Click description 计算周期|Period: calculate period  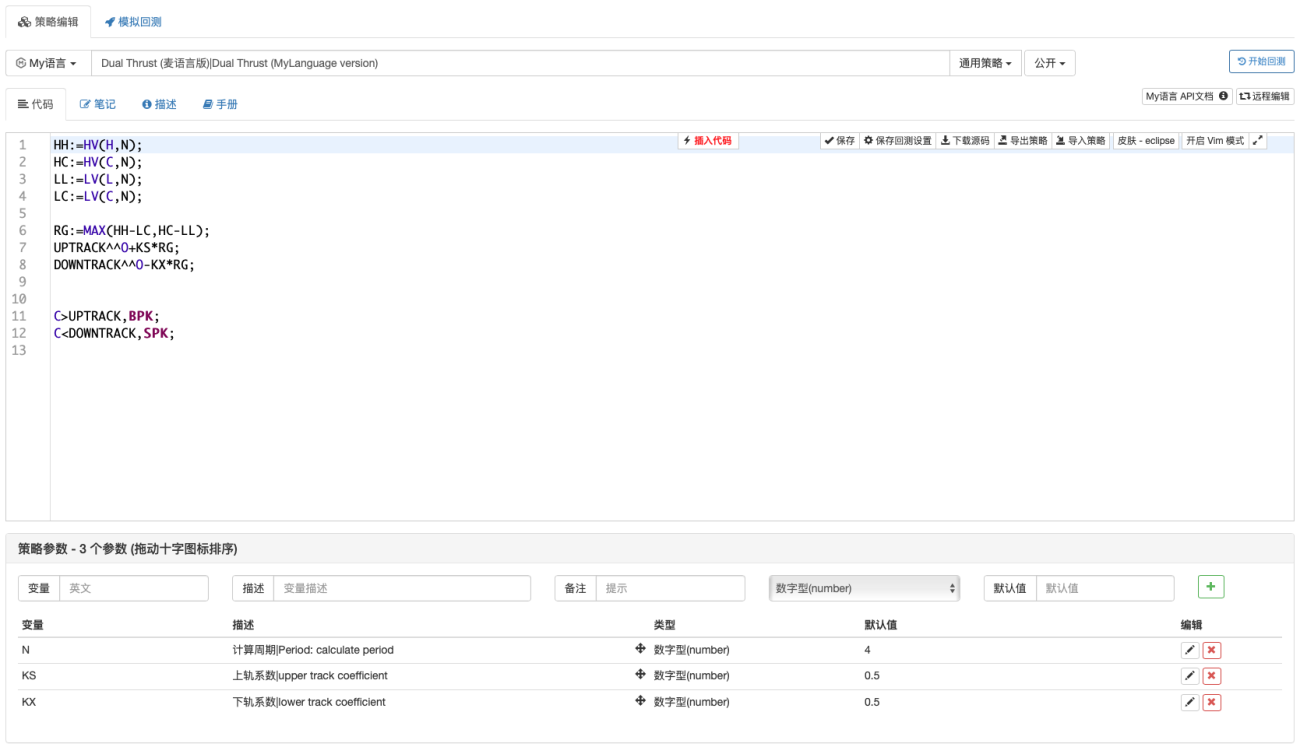pos(313,650)
